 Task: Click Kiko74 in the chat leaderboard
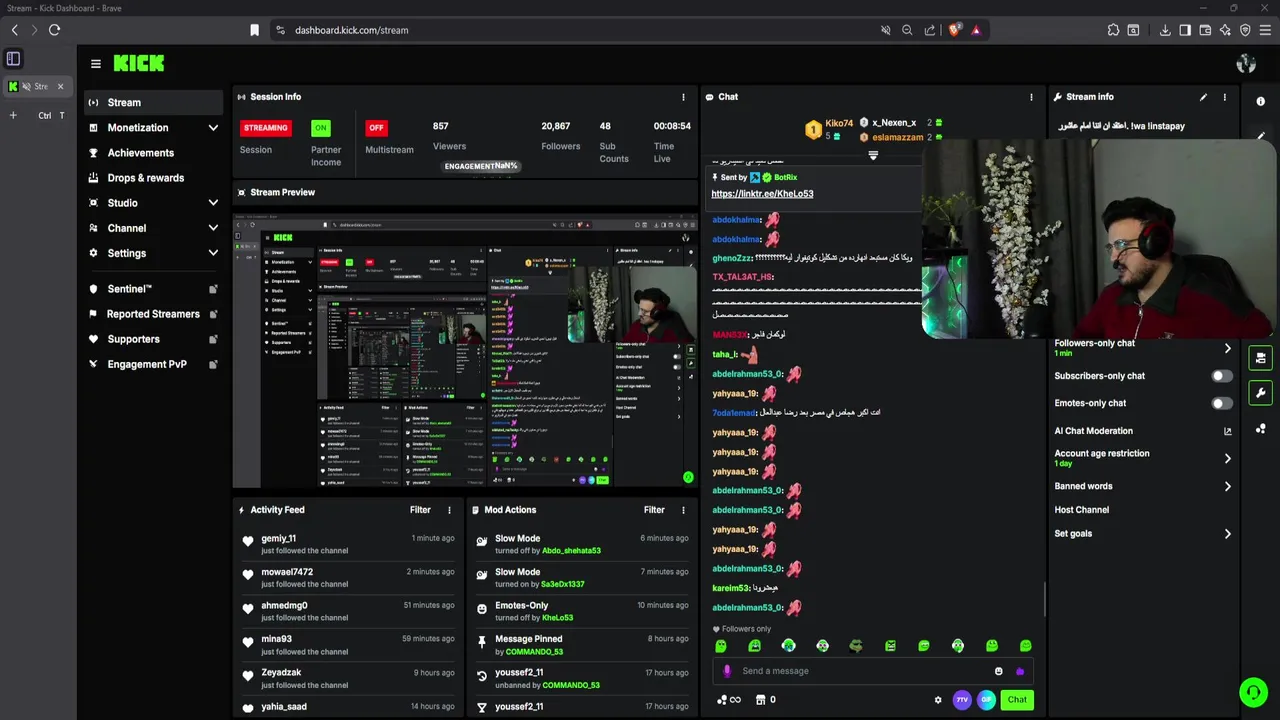pyautogui.click(x=839, y=124)
